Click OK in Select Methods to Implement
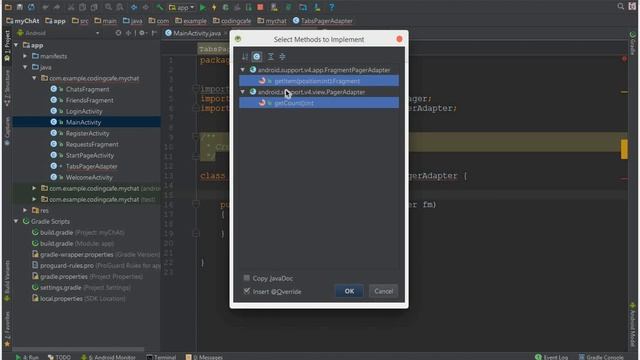The image size is (640, 360). (x=349, y=291)
